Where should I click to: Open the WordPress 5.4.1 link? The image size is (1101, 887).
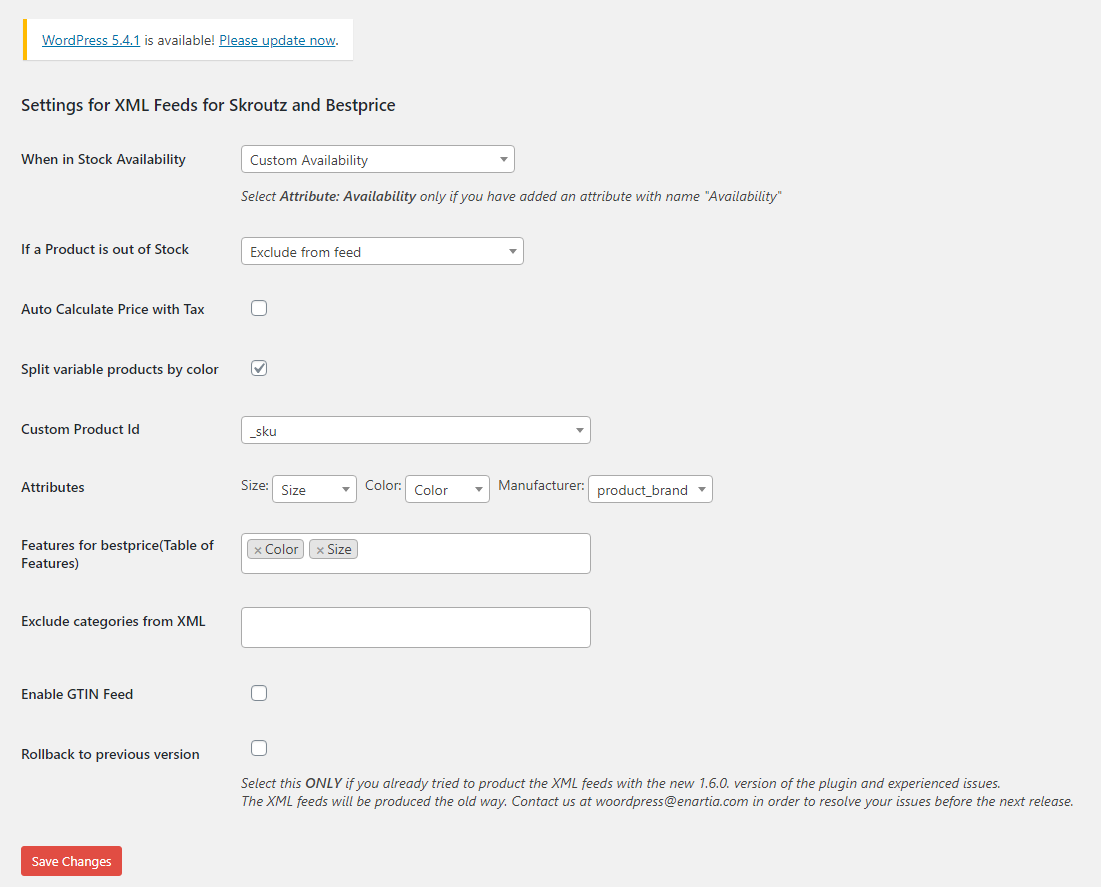coord(91,40)
